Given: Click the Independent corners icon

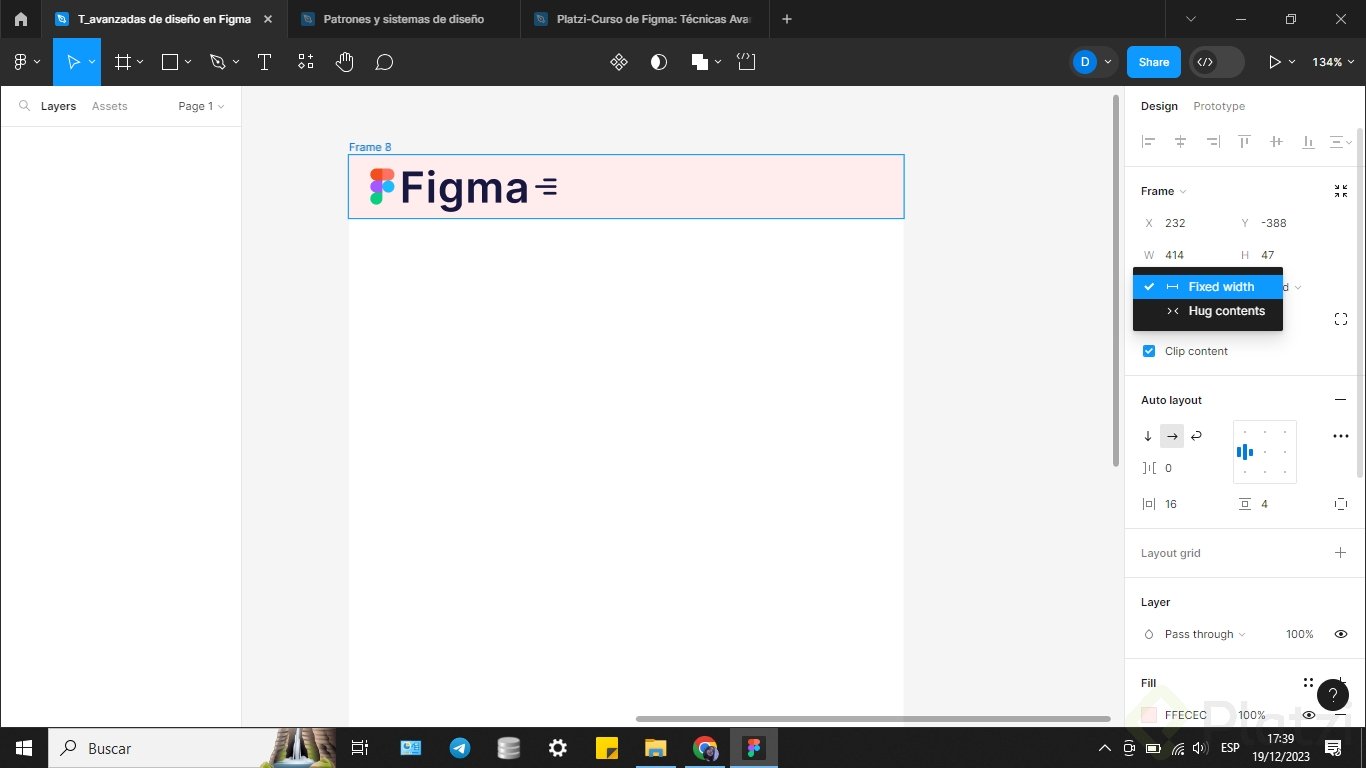Looking at the screenshot, I should [x=1341, y=319].
